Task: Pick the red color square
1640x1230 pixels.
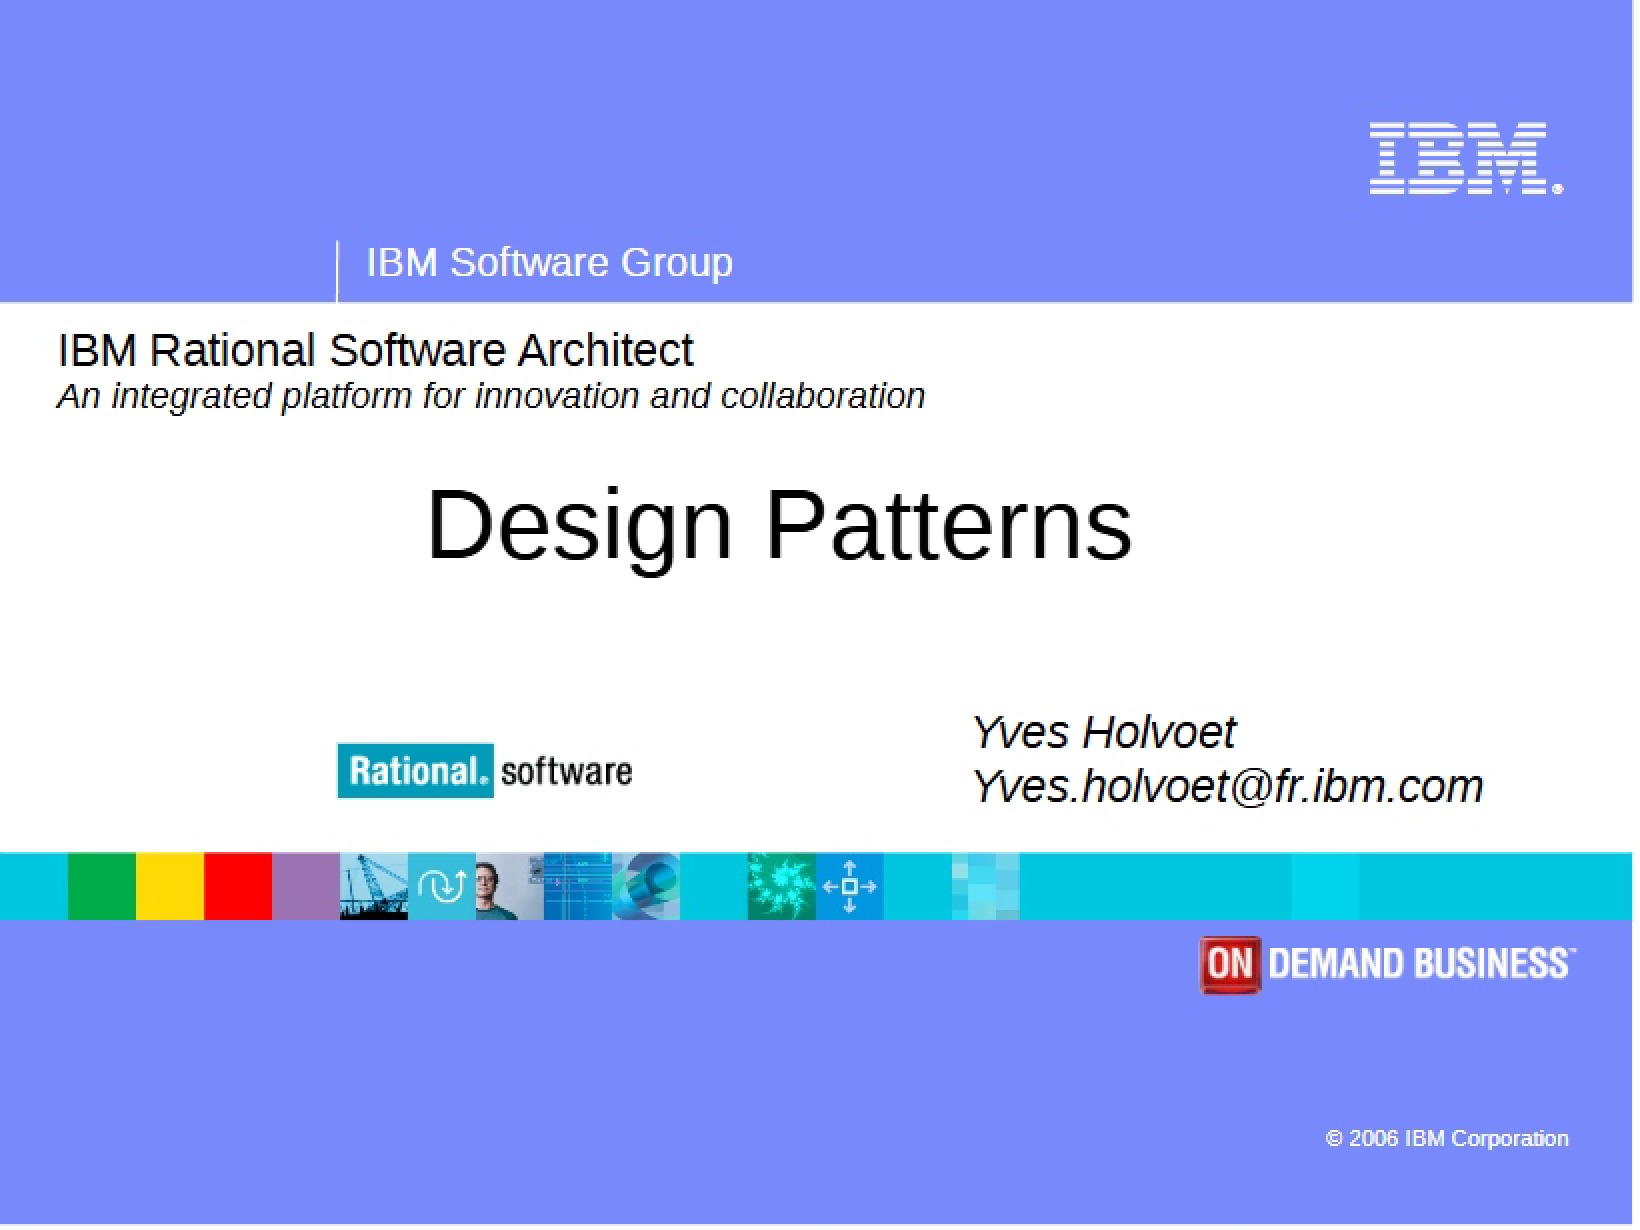Action: click(x=238, y=886)
